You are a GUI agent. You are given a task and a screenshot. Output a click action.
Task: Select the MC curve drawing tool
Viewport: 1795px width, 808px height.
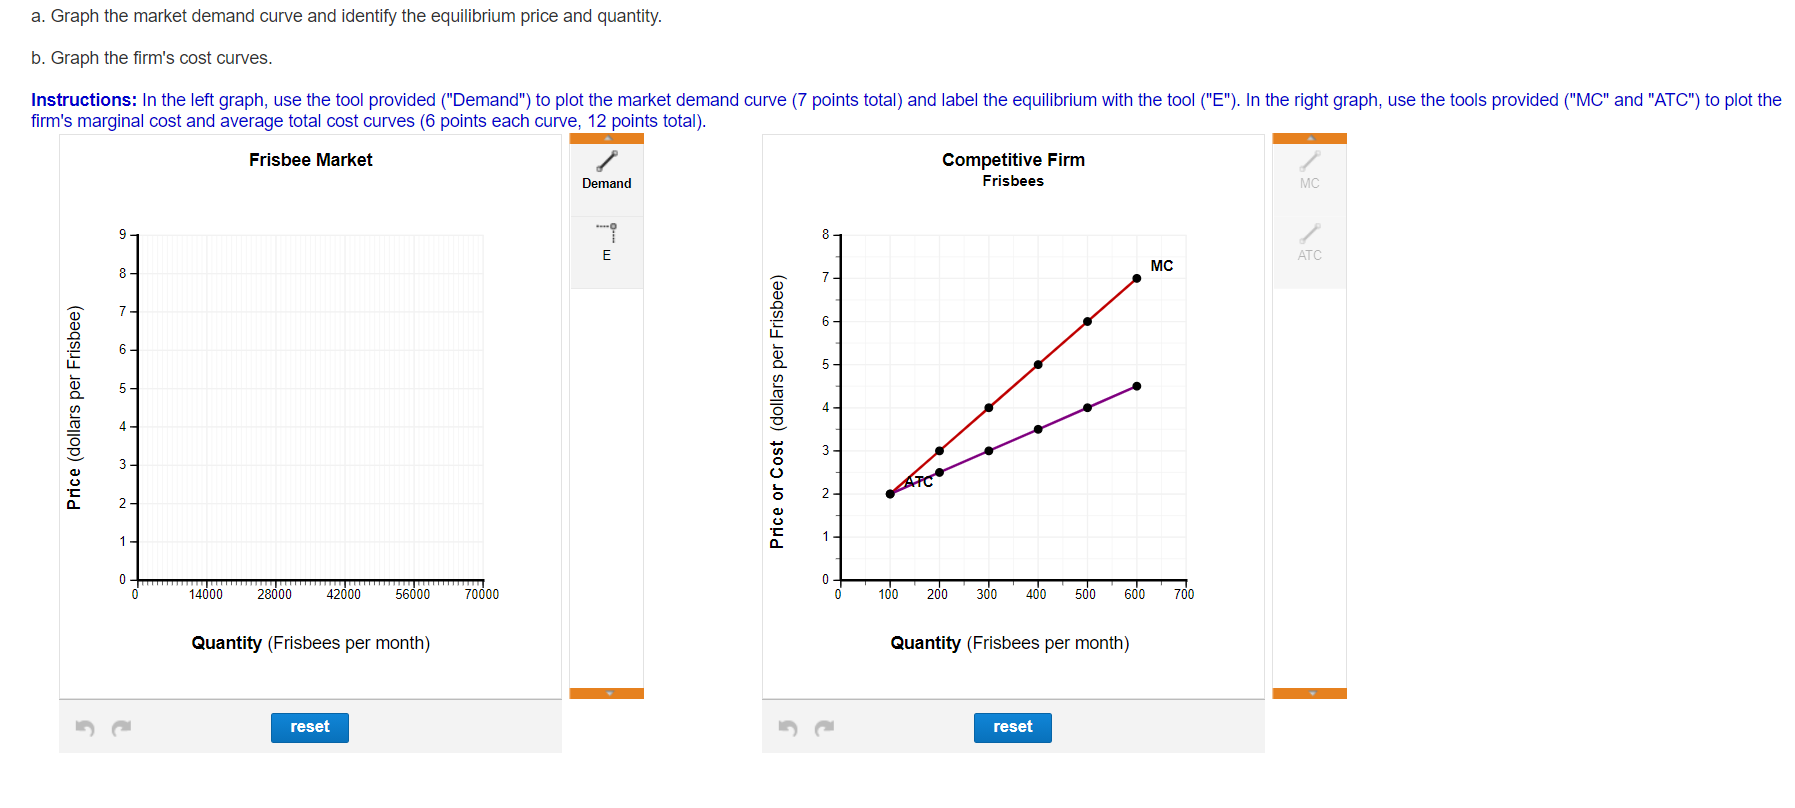[x=1310, y=170]
